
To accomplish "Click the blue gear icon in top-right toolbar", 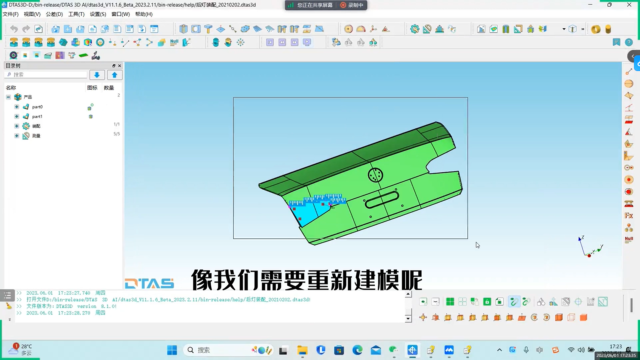I will pyautogui.click(x=415, y=29).
